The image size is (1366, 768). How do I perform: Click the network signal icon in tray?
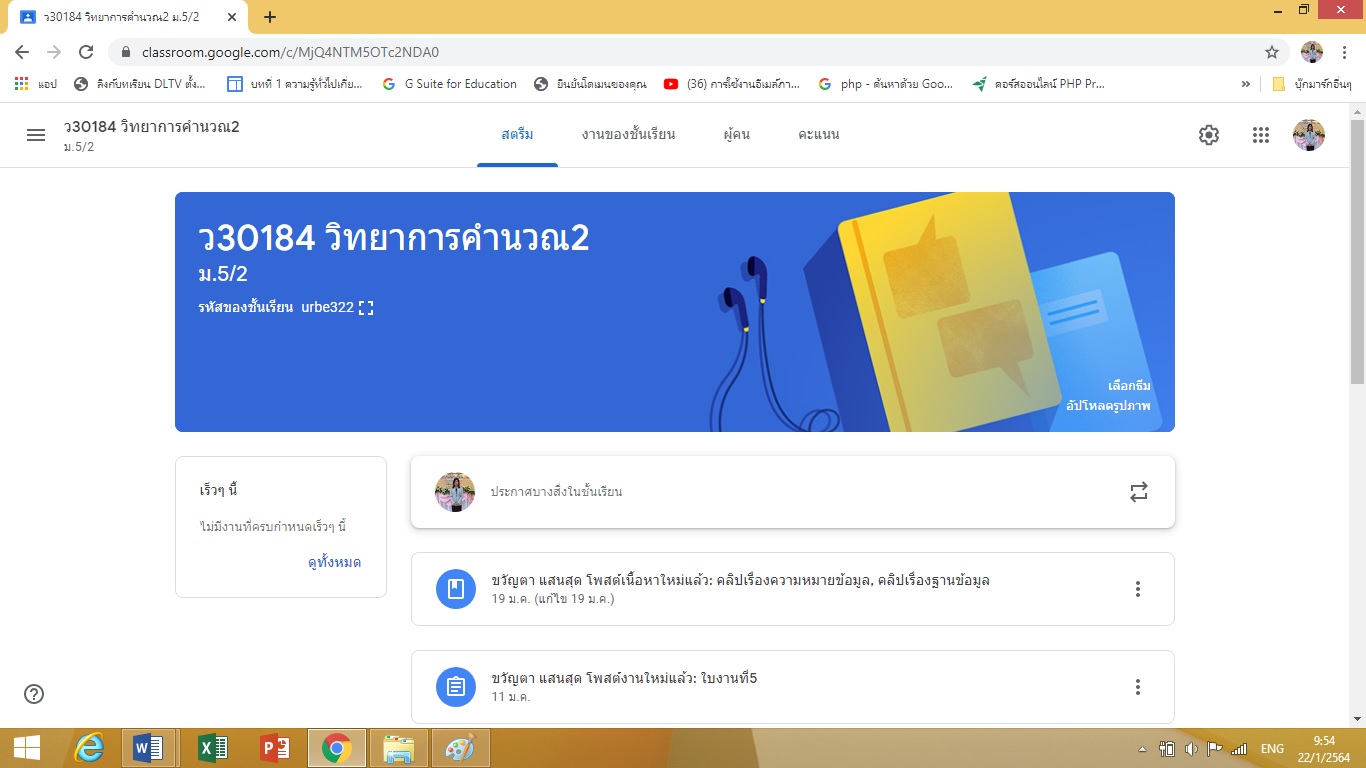[x=1239, y=748]
